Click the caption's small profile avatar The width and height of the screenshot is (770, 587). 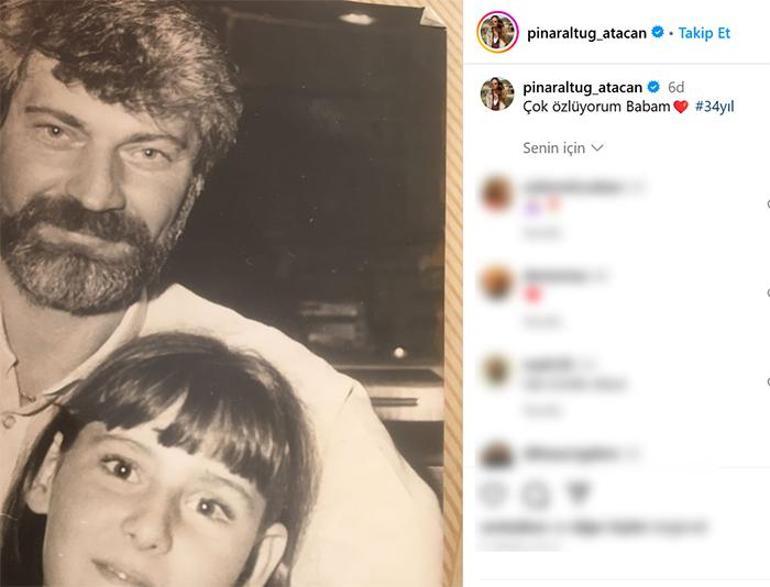click(x=497, y=93)
